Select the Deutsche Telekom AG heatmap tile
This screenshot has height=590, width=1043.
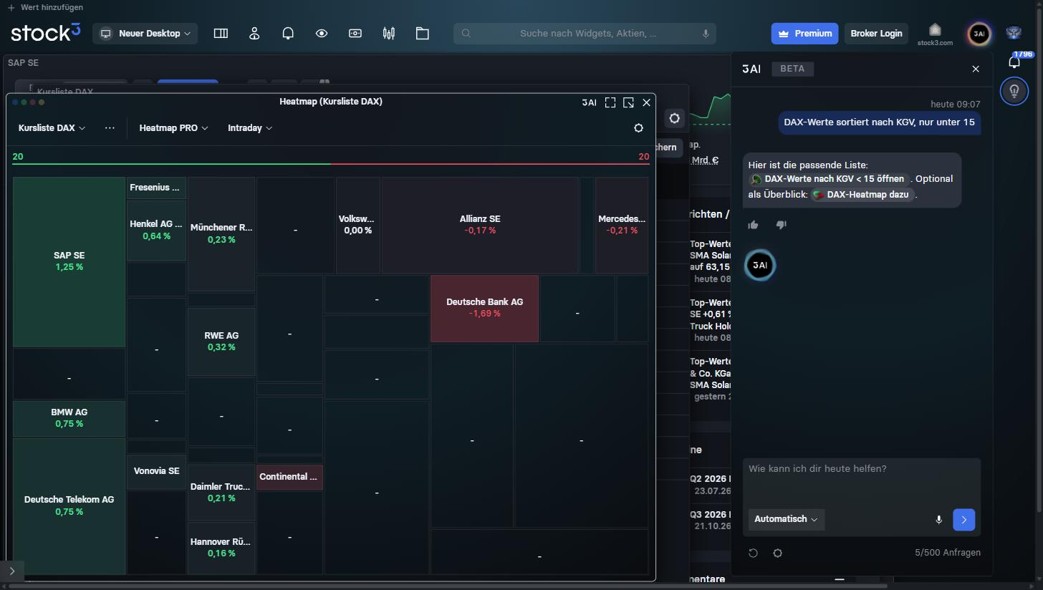coord(69,506)
